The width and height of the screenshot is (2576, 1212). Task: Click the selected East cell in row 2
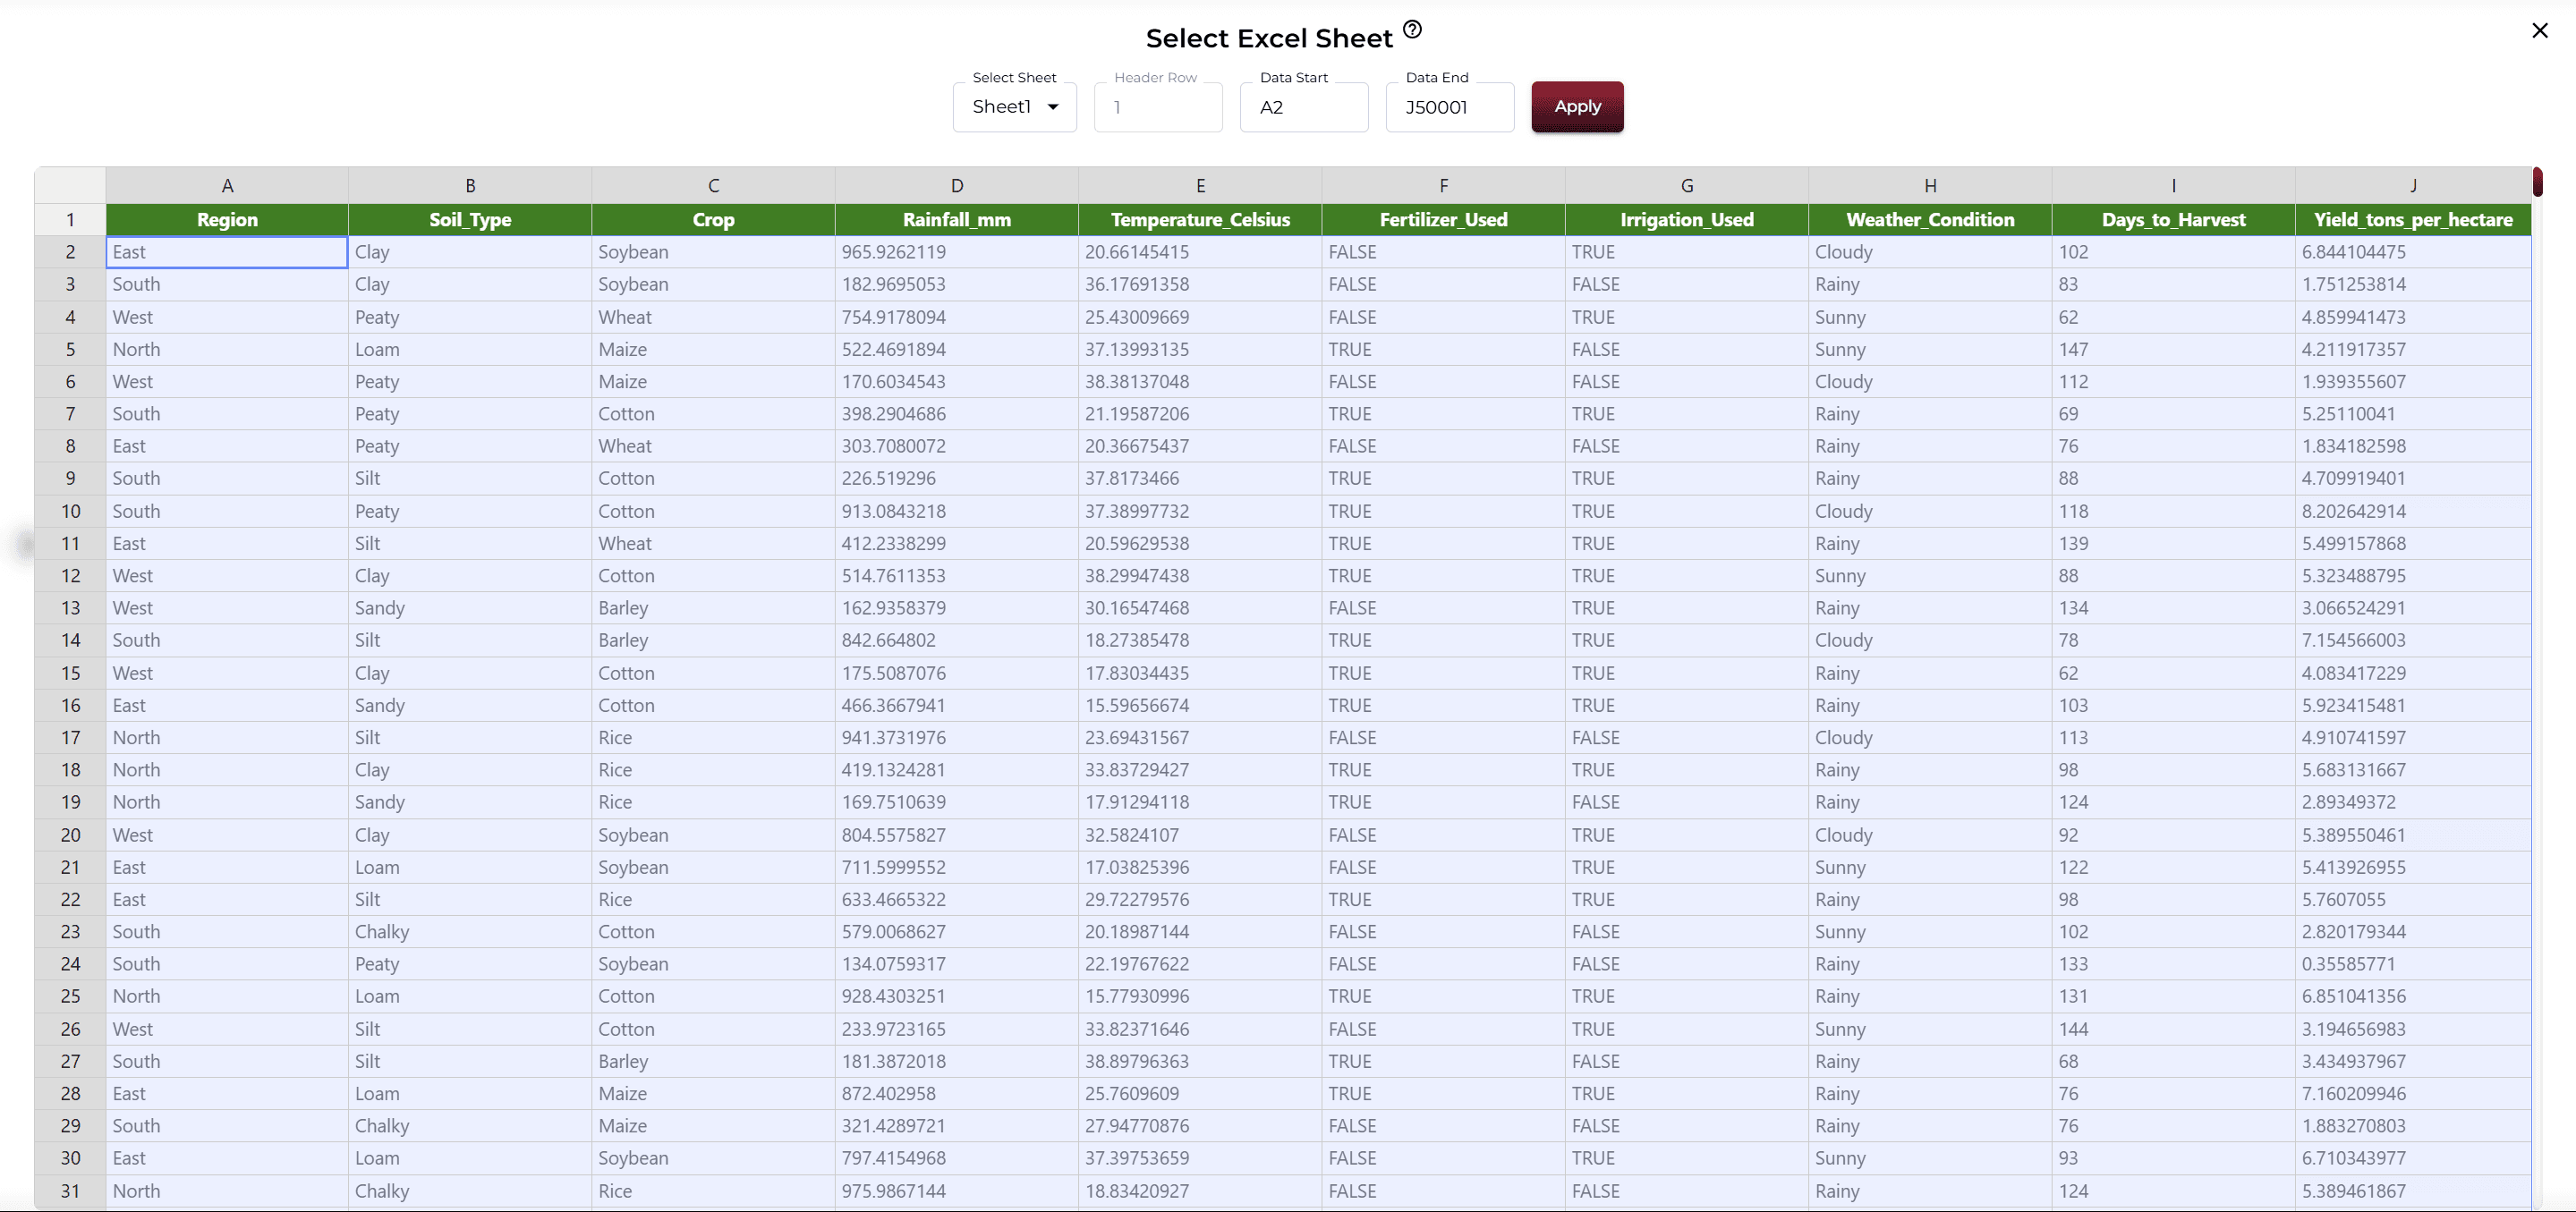pyautogui.click(x=227, y=252)
